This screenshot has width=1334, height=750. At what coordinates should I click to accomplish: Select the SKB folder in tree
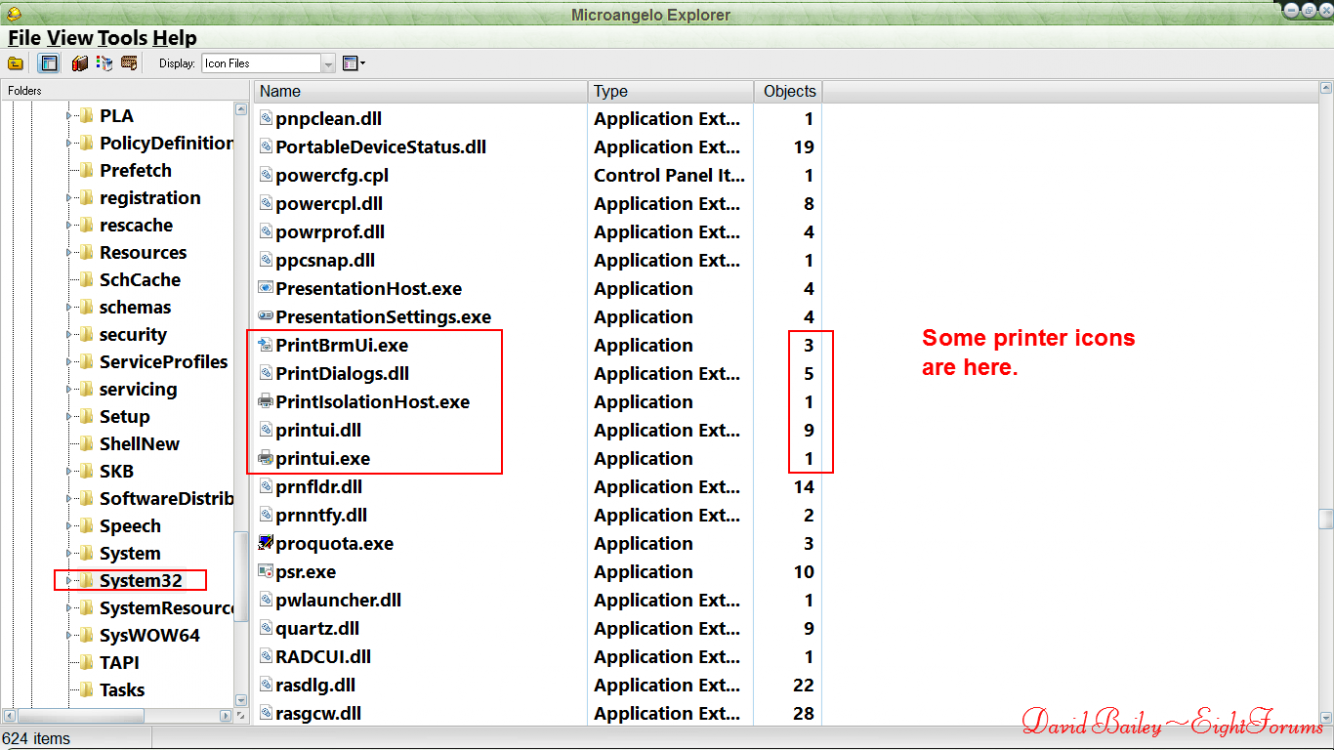116,471
